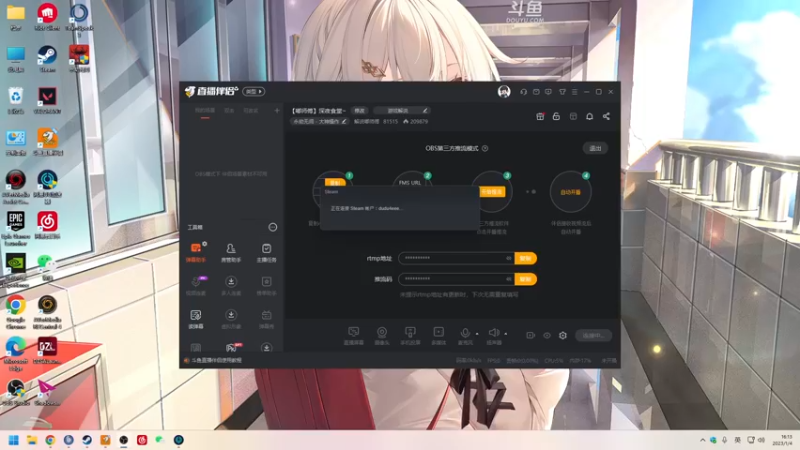Select the Microsoft Edge desktop shortcut
This screenshot has height=450, width=800.
click(16, 353)
